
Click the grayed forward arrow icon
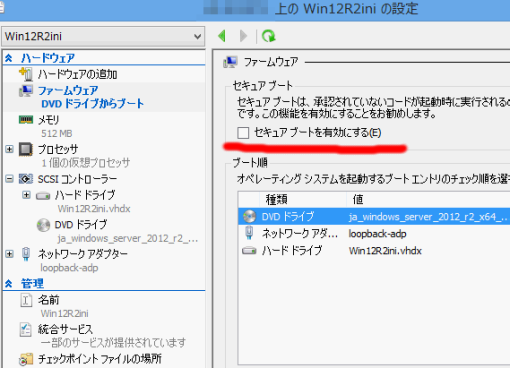click(x=244, y=36)
